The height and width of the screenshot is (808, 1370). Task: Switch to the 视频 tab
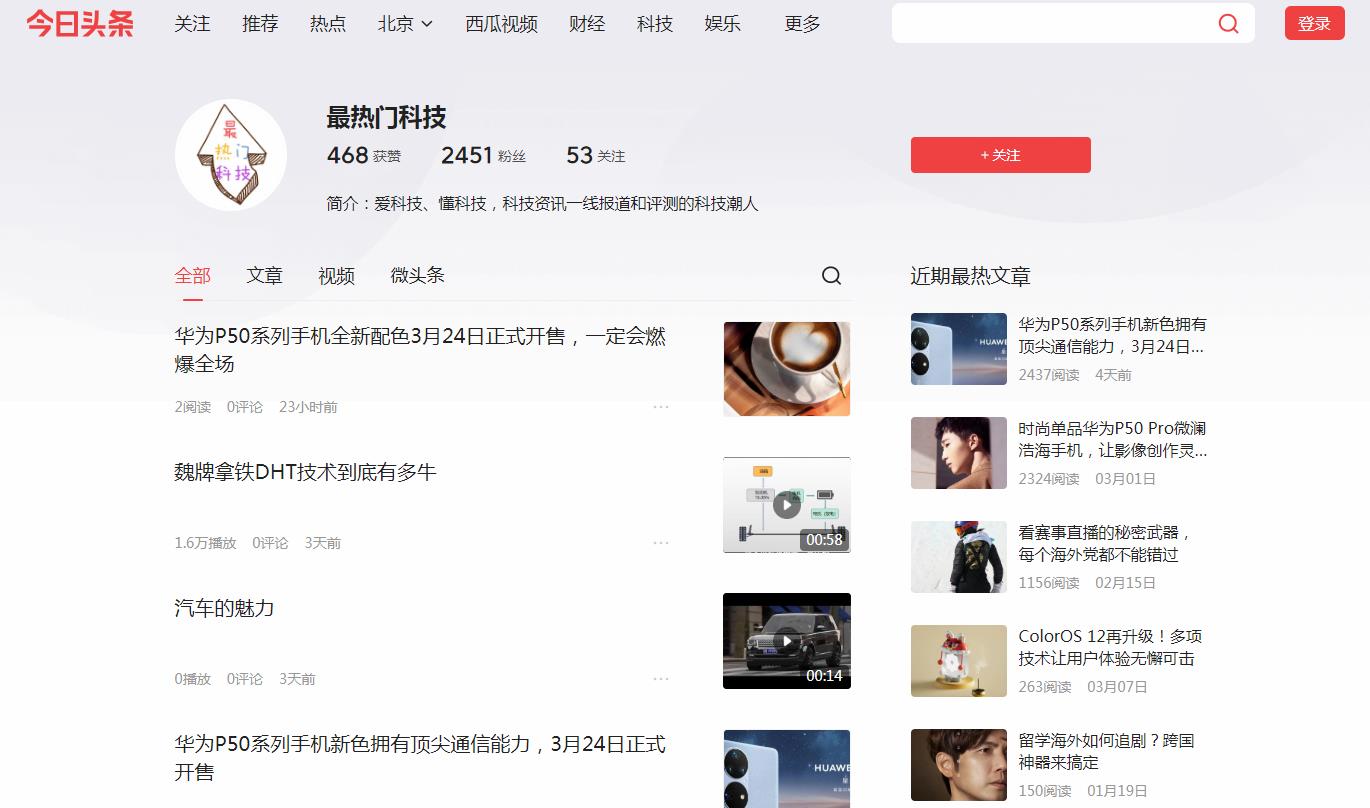(337, 276)
